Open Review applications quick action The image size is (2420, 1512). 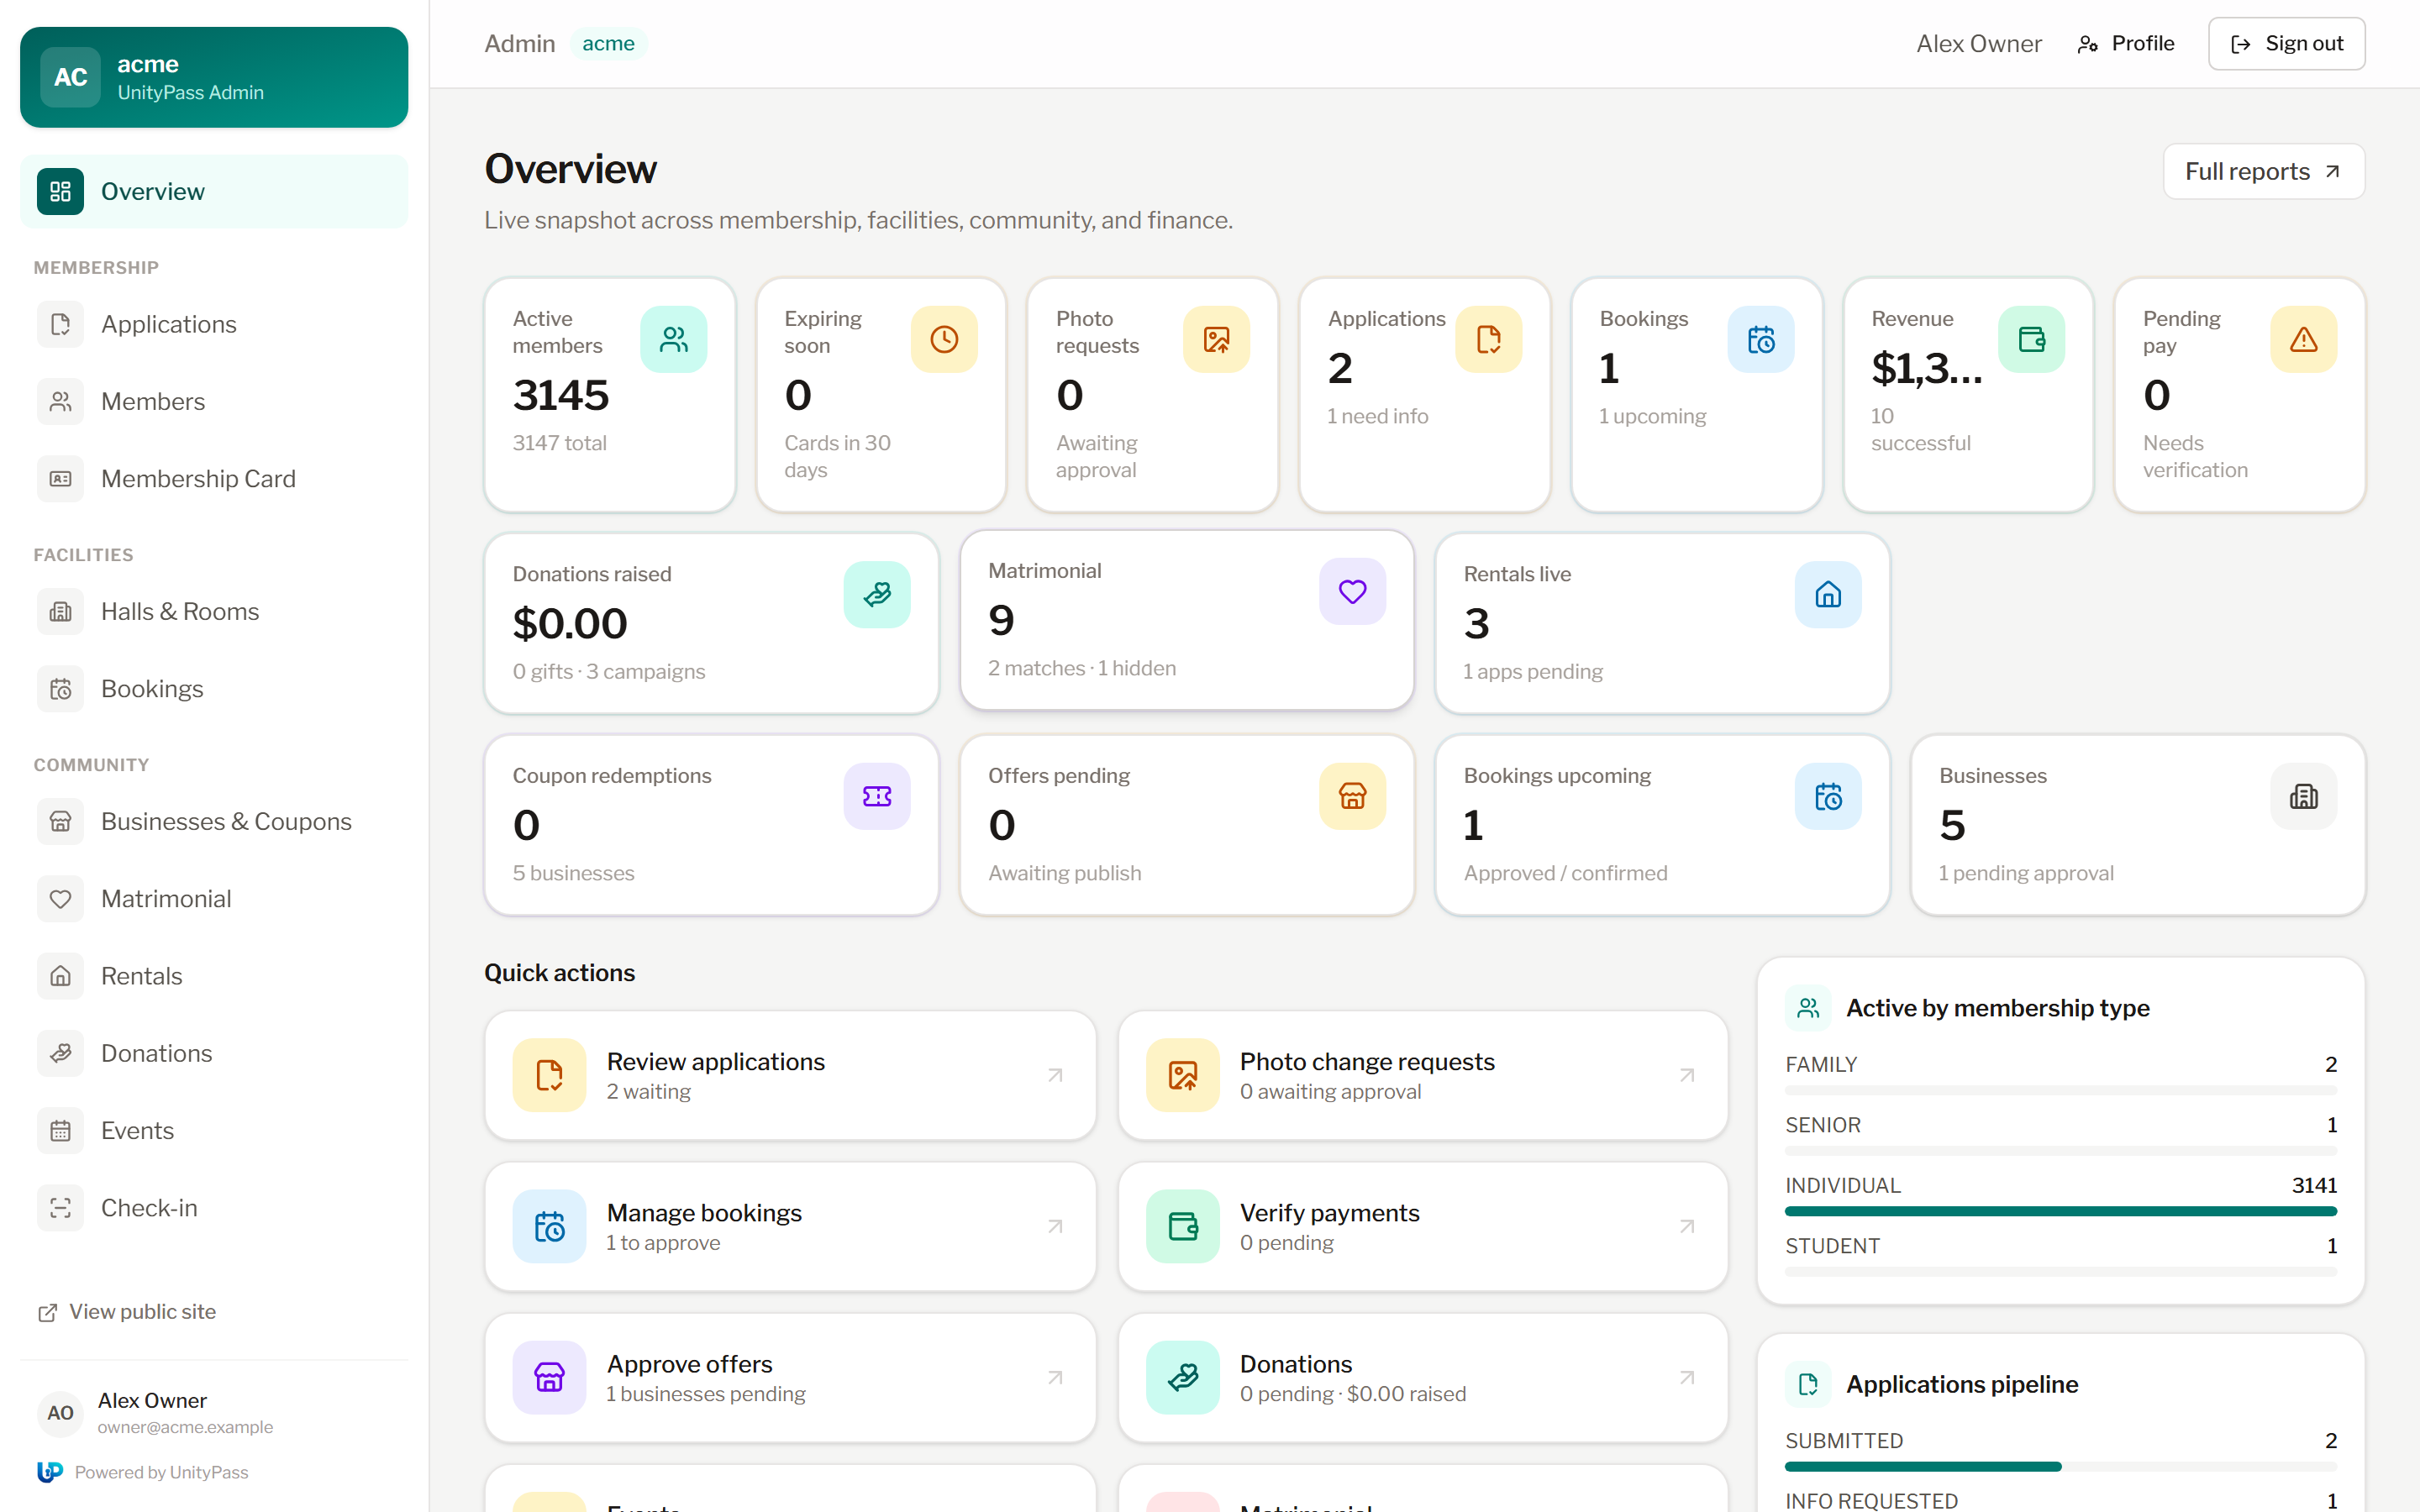click(x=790, y=1075)
